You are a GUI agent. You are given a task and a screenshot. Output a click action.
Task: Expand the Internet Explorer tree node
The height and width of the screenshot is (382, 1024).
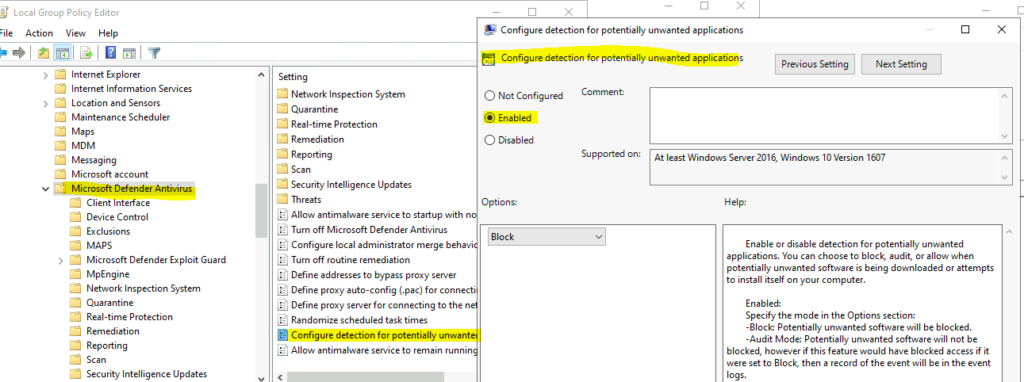[x=45, y=74]
